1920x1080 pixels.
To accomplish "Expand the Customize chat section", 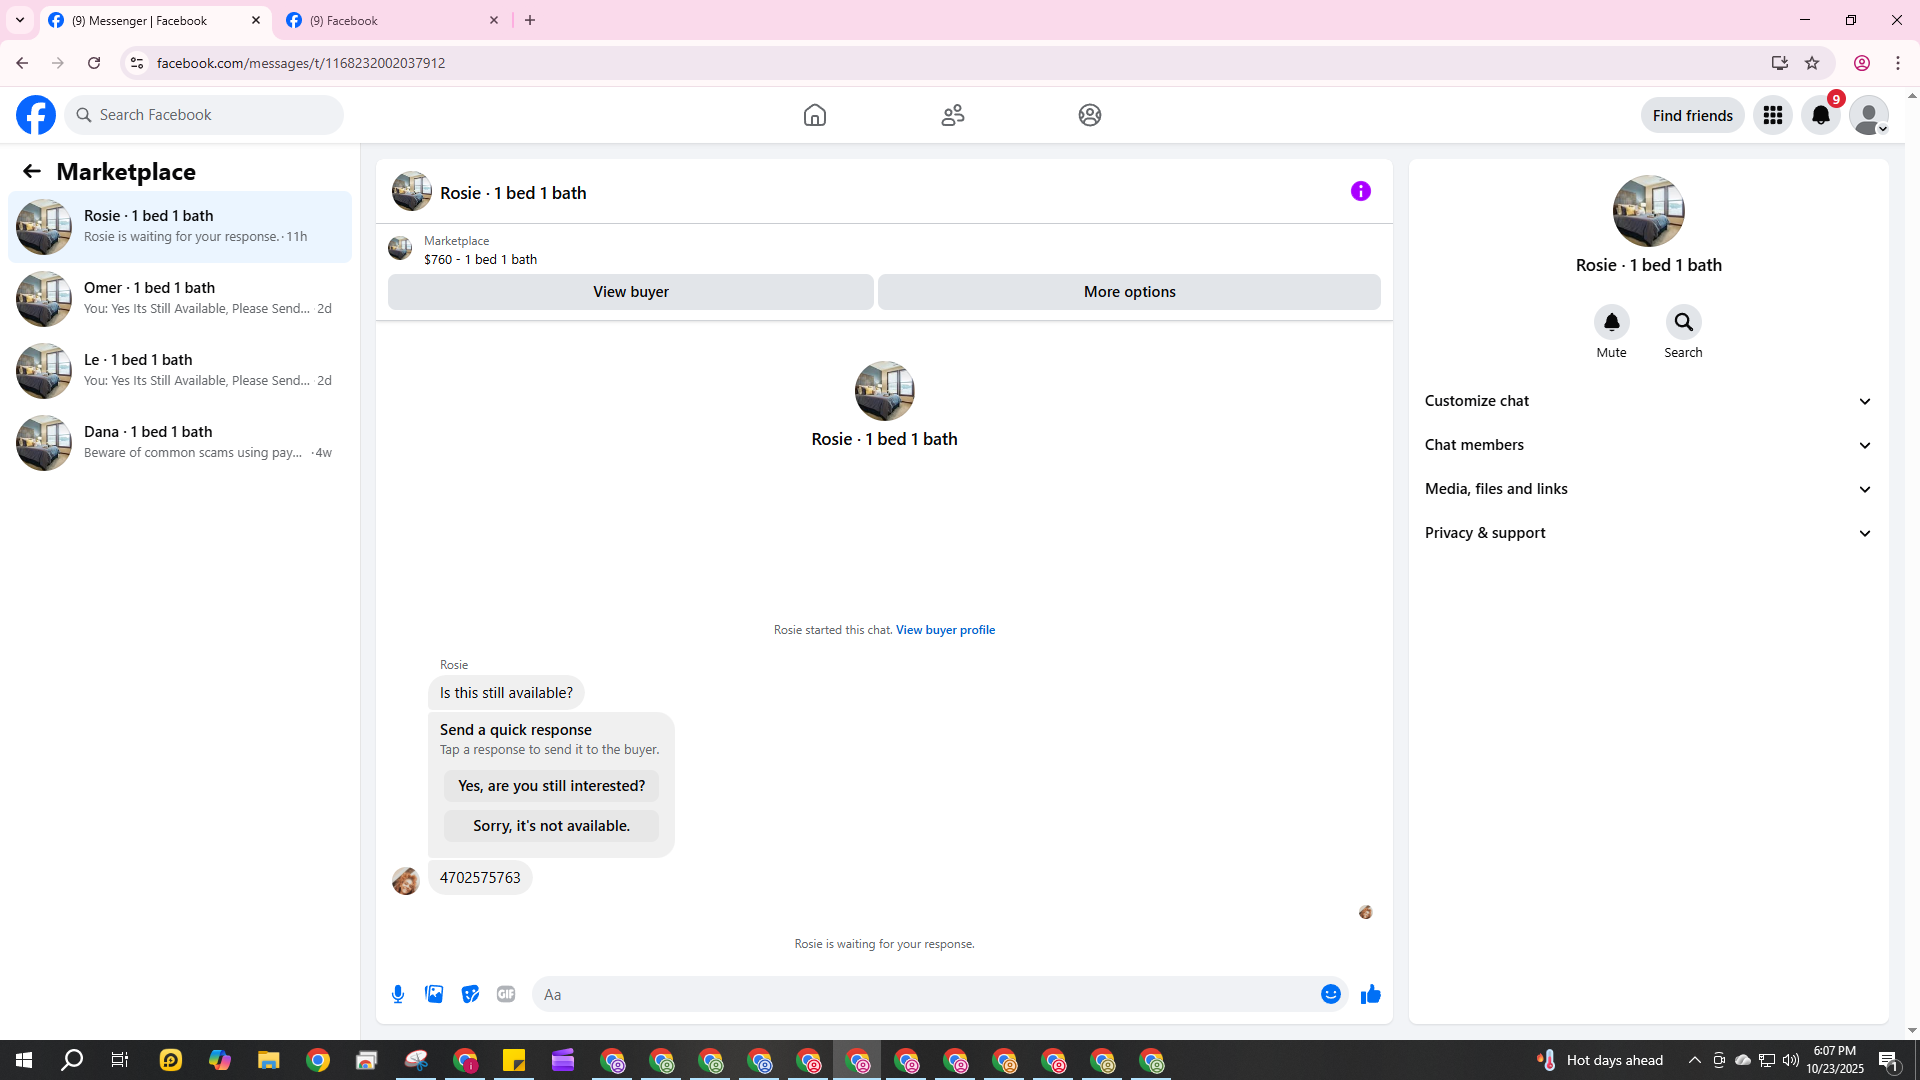I will click(x=1648, y=401).
